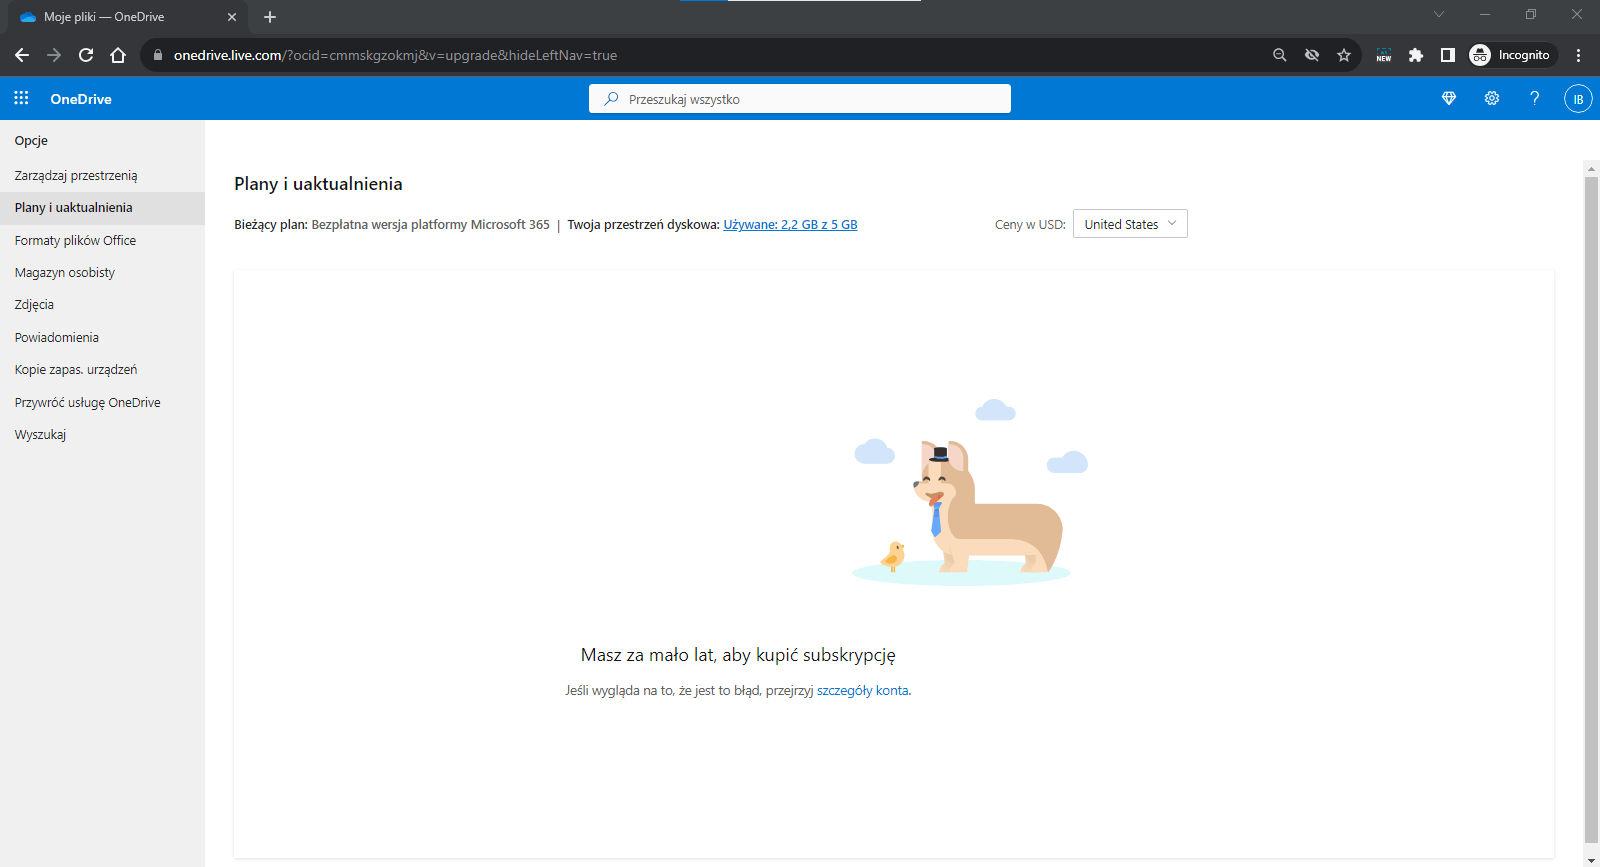The image size is (1600, 867).
Task: Click the Plany i uaktualnienia page heading
Action: [x=318, y=184]
